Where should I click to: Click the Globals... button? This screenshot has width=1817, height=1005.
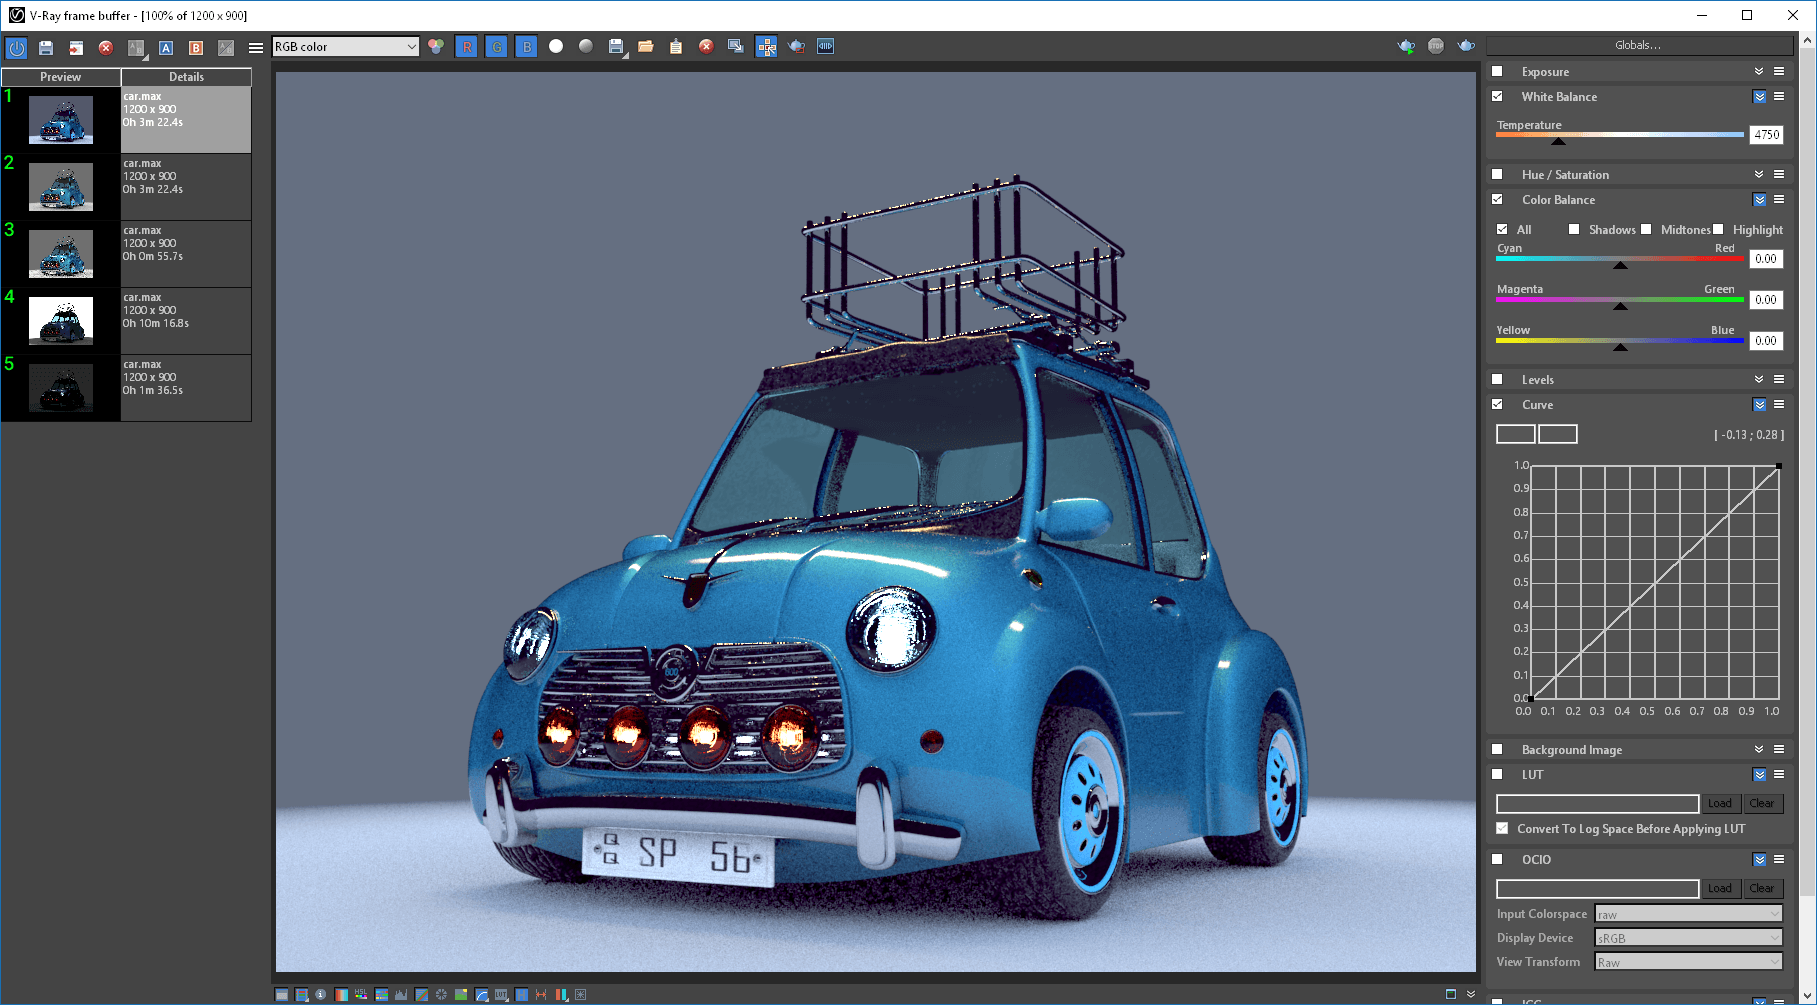point(1639,44)
